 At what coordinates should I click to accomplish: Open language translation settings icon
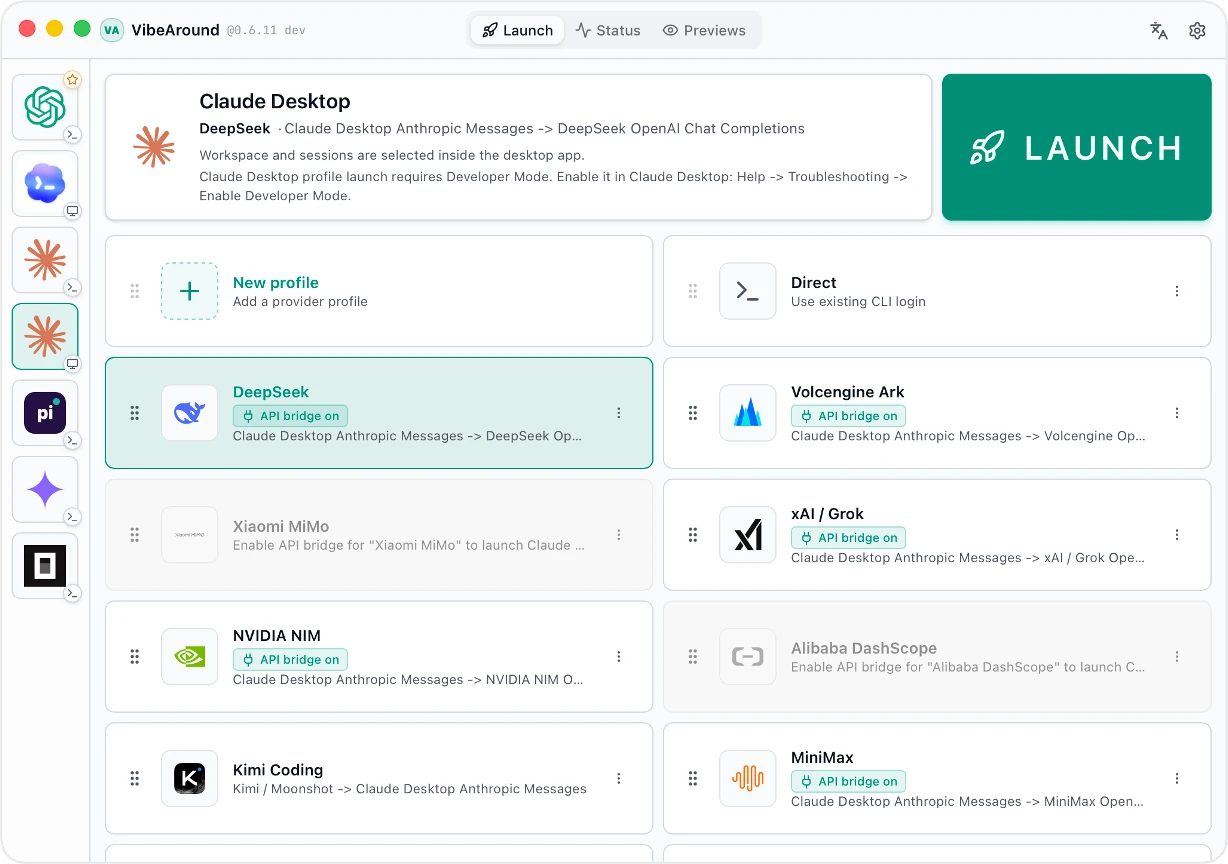click(x=1159, y=31)
